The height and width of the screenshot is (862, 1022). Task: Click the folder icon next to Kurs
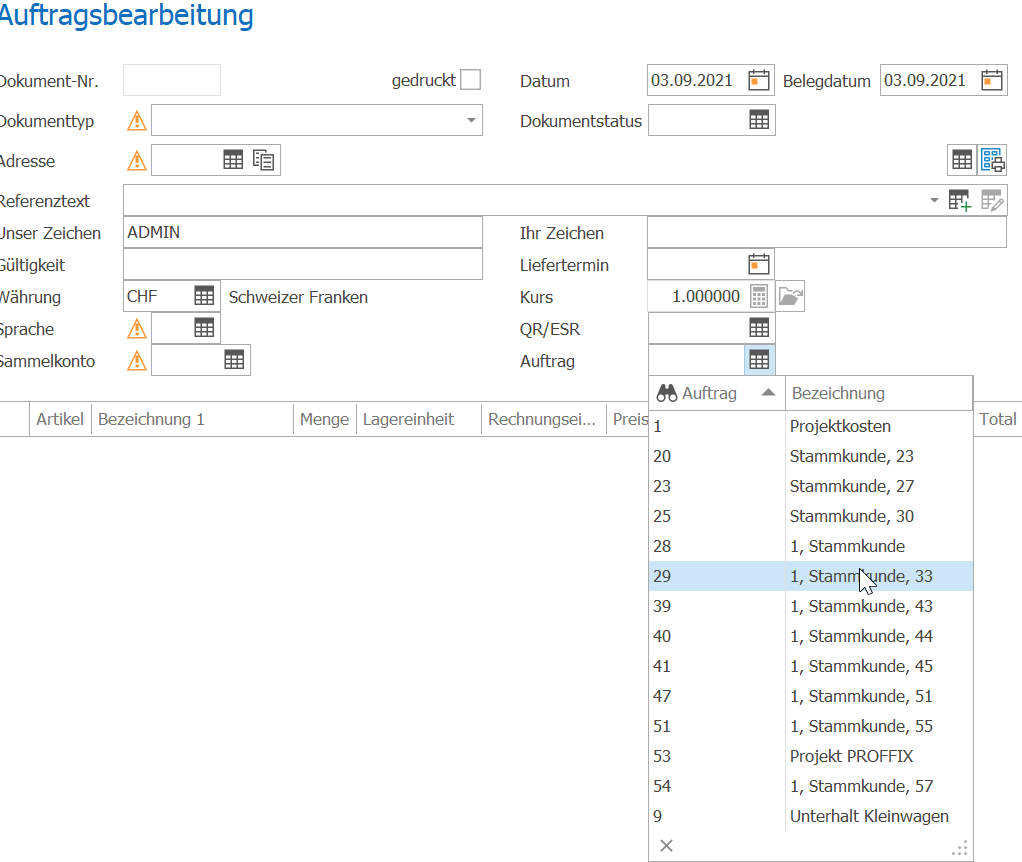point(790,296)
